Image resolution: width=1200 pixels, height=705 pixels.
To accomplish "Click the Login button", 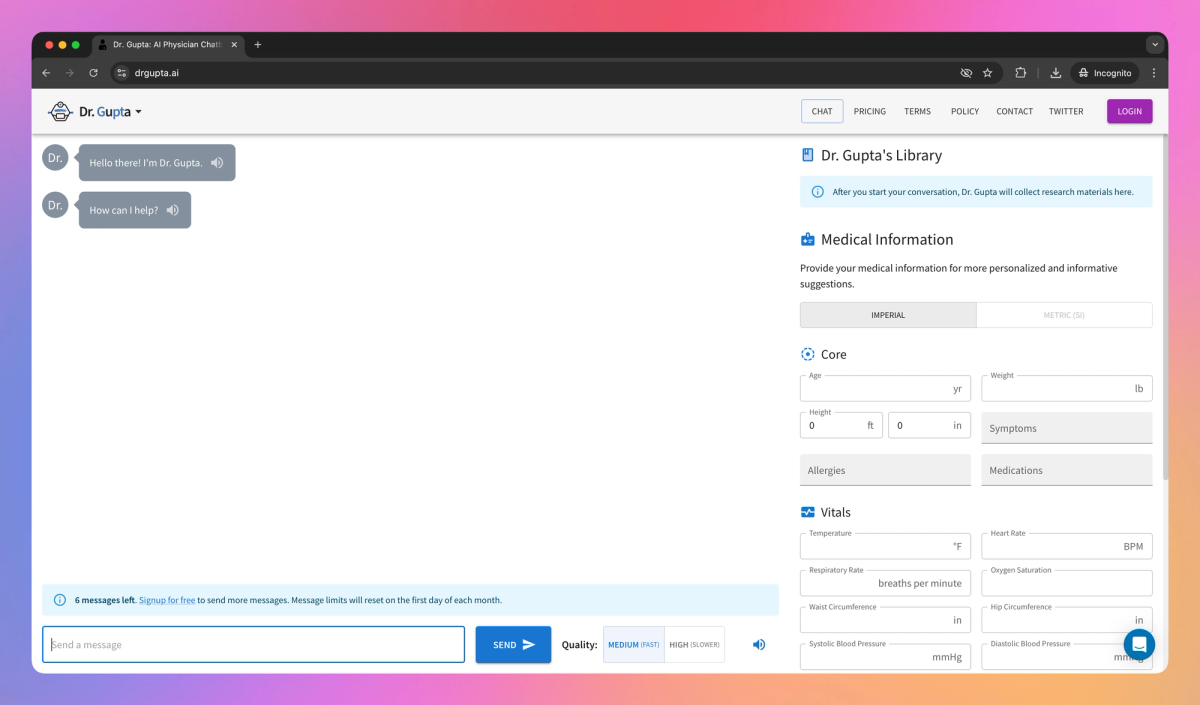I will 1130,112.
